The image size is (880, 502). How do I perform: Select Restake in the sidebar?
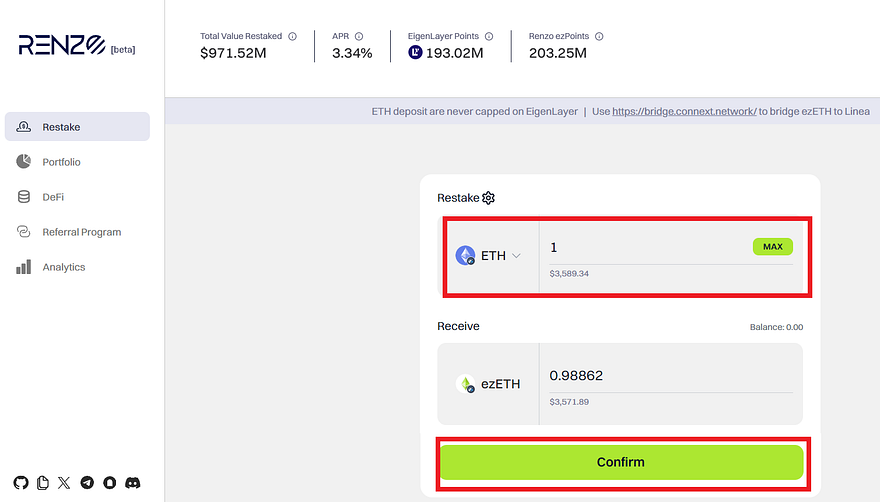(x=77, y=126)
